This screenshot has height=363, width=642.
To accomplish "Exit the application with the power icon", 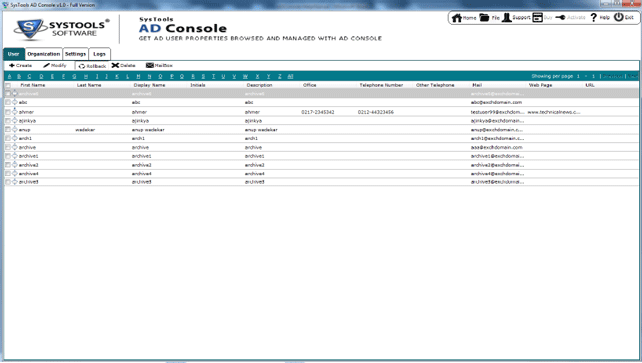I will 619,17.
